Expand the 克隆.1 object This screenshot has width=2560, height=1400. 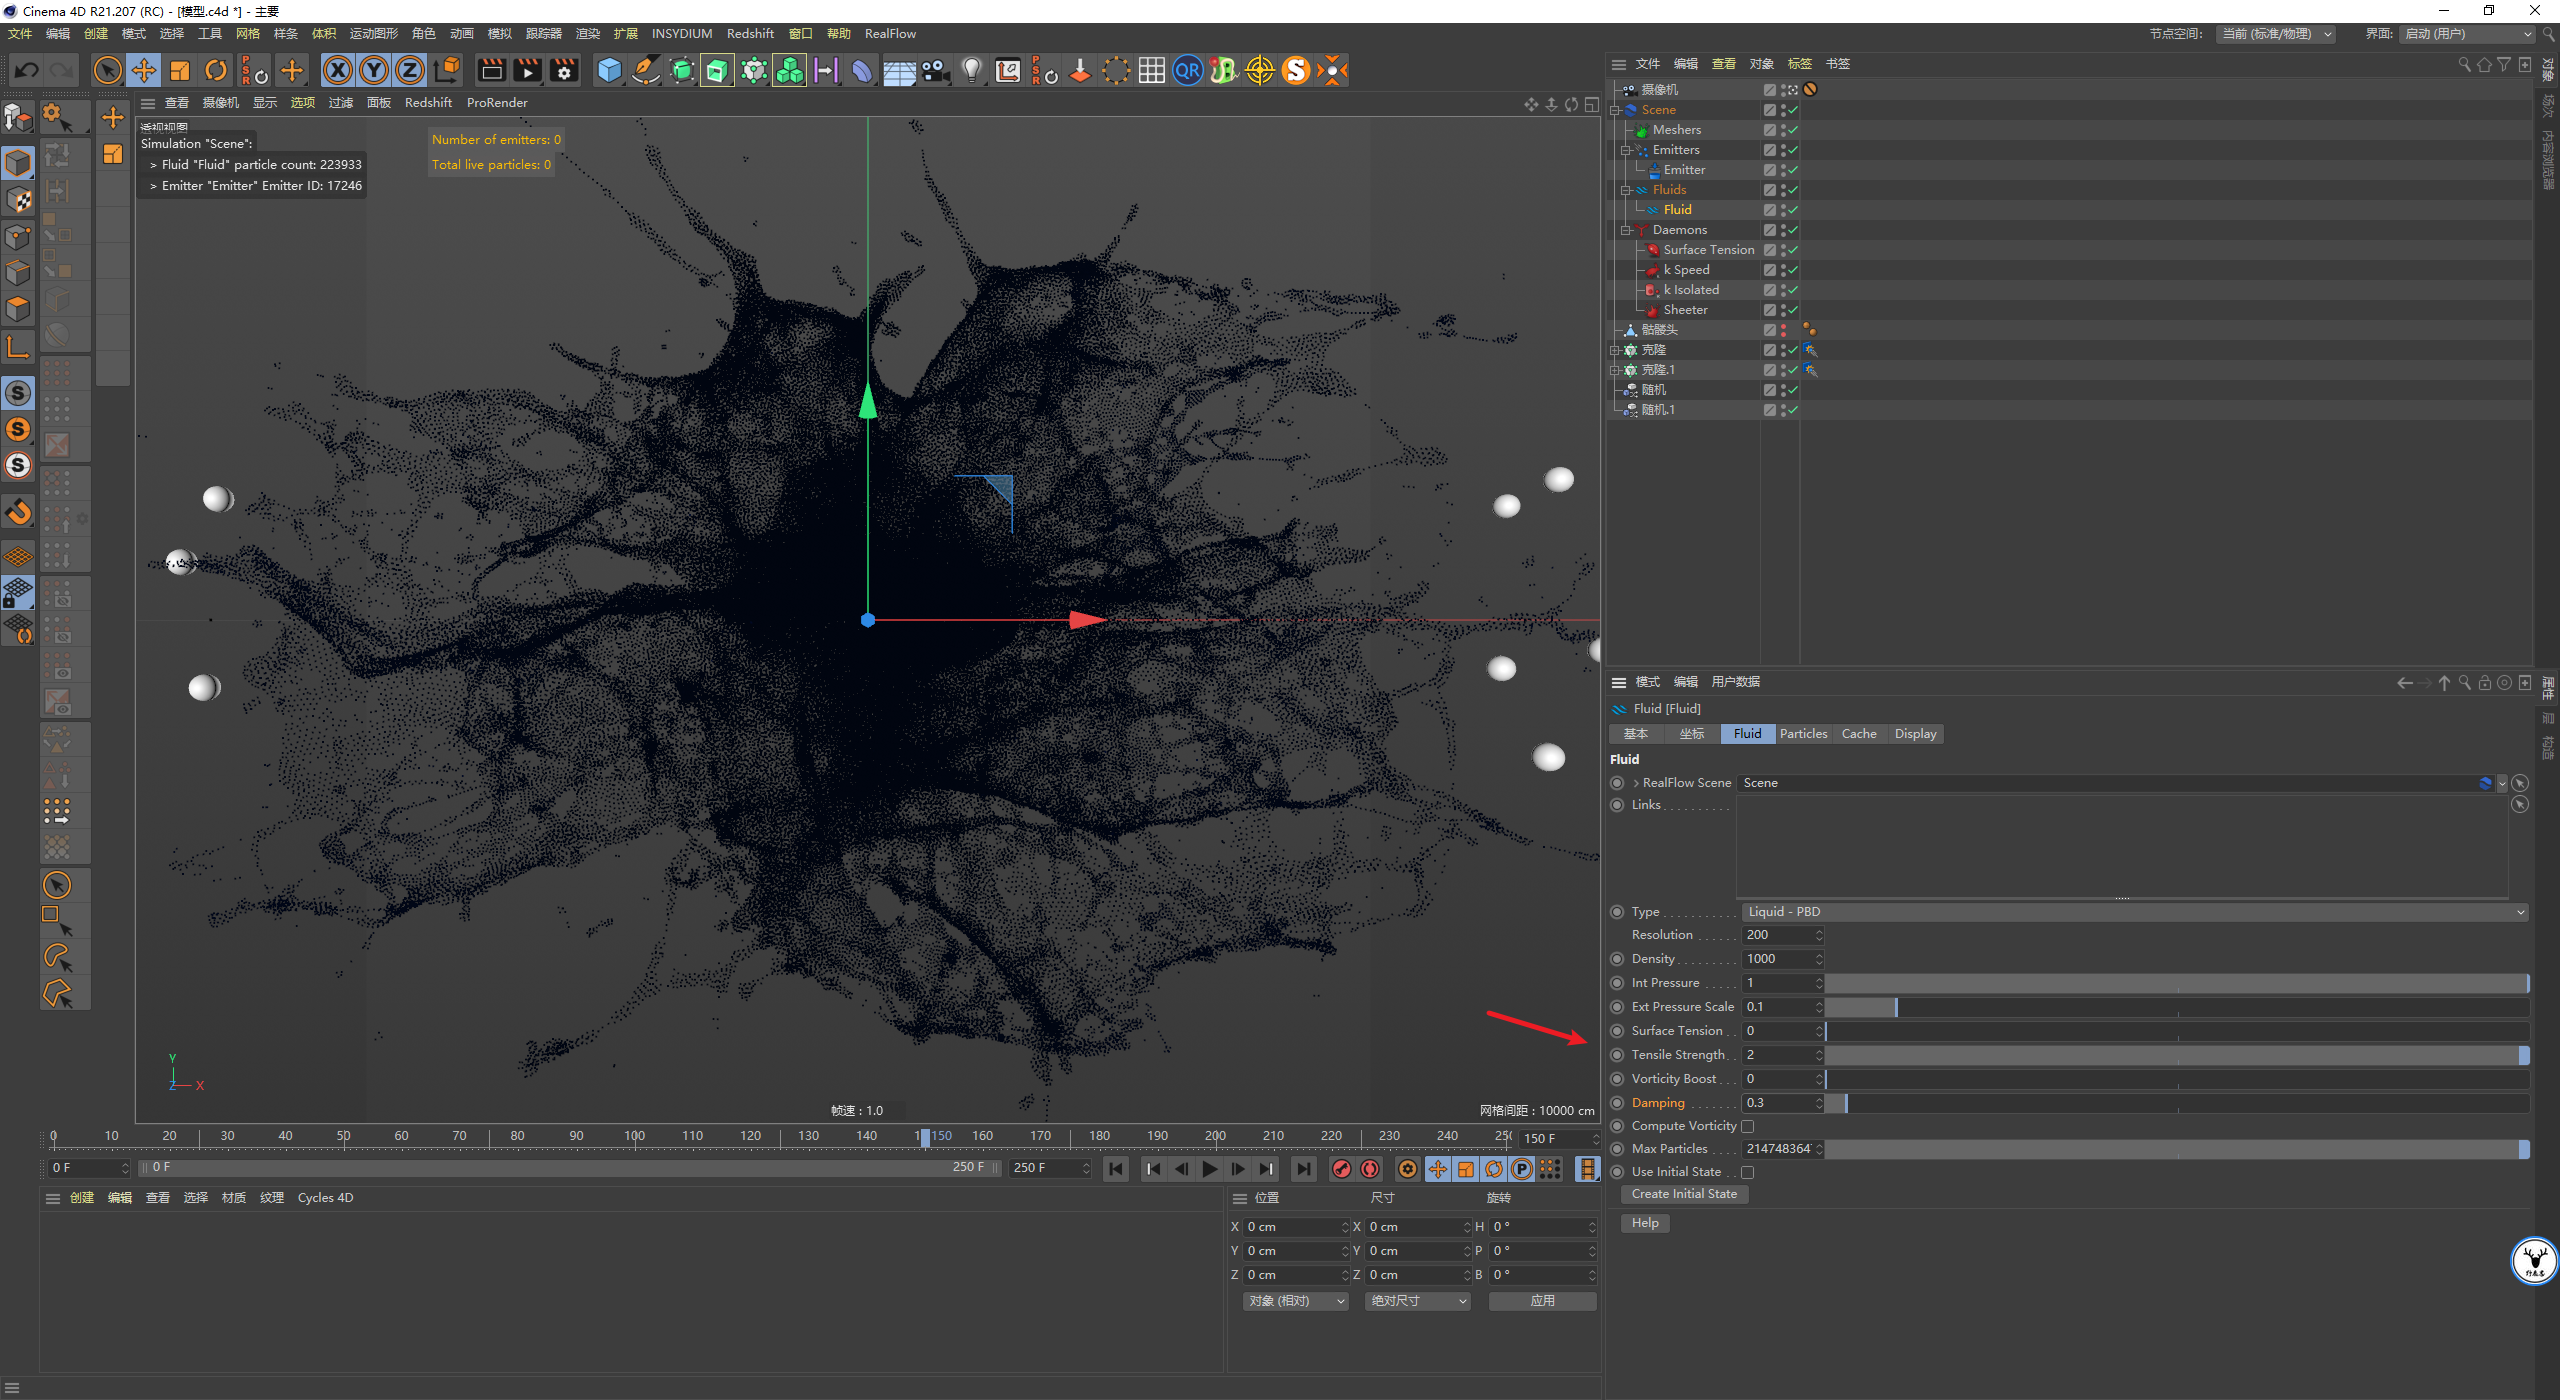point(1615,370)
